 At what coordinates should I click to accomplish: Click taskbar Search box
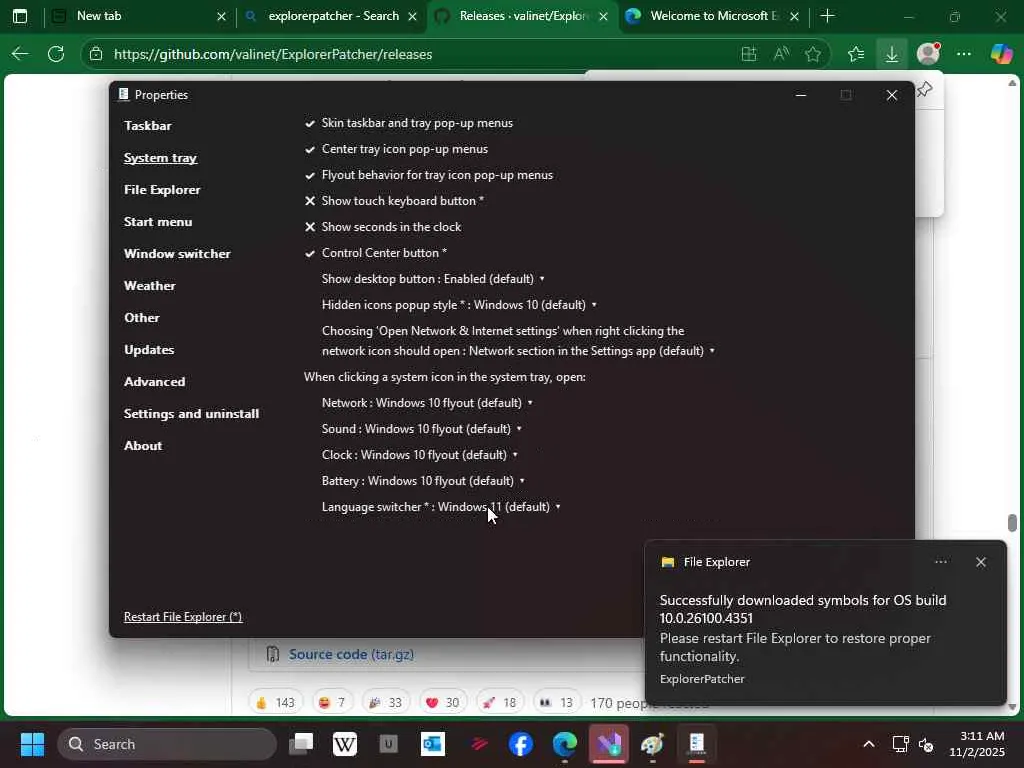click(167, 744)
